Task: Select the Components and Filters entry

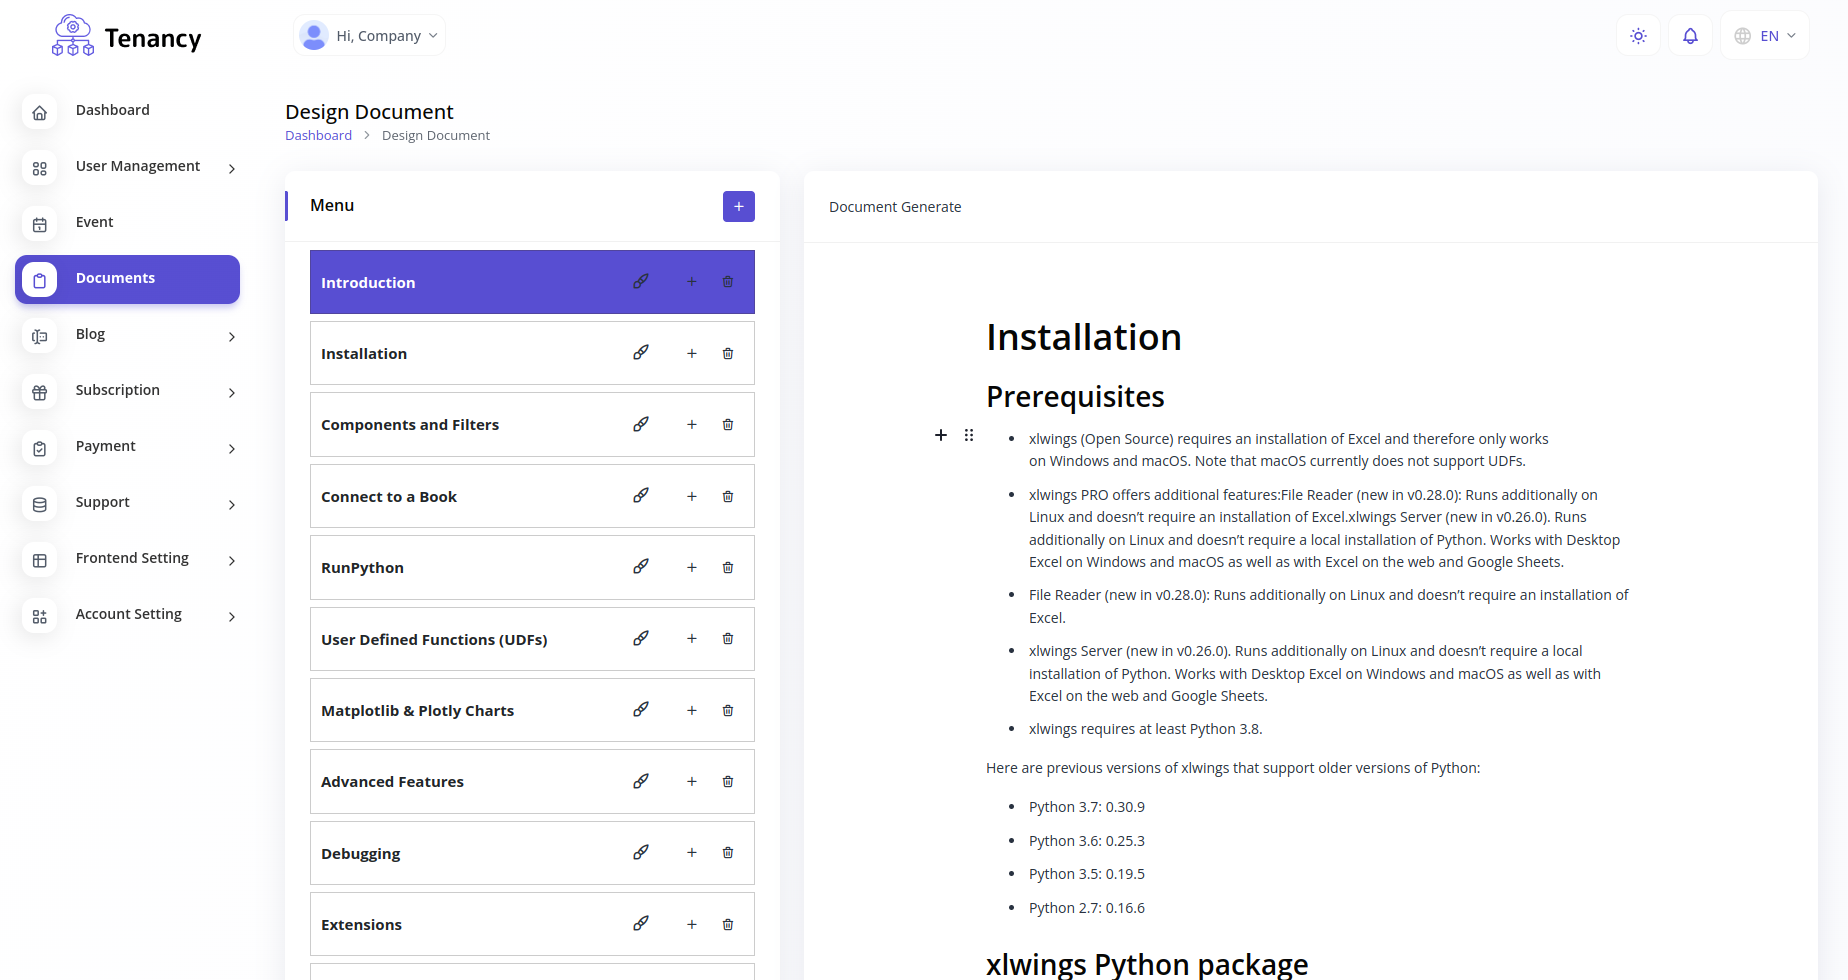Action: [410, 425]
